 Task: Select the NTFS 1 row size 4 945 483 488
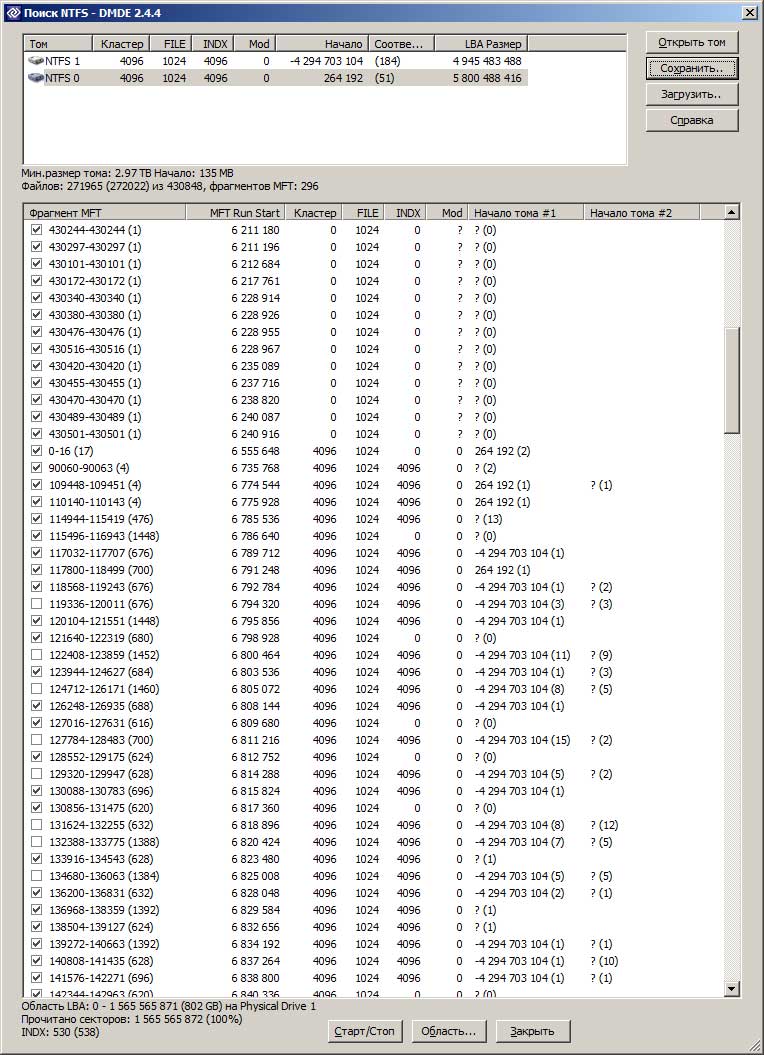pyautogui.click(x=487, y=61)
